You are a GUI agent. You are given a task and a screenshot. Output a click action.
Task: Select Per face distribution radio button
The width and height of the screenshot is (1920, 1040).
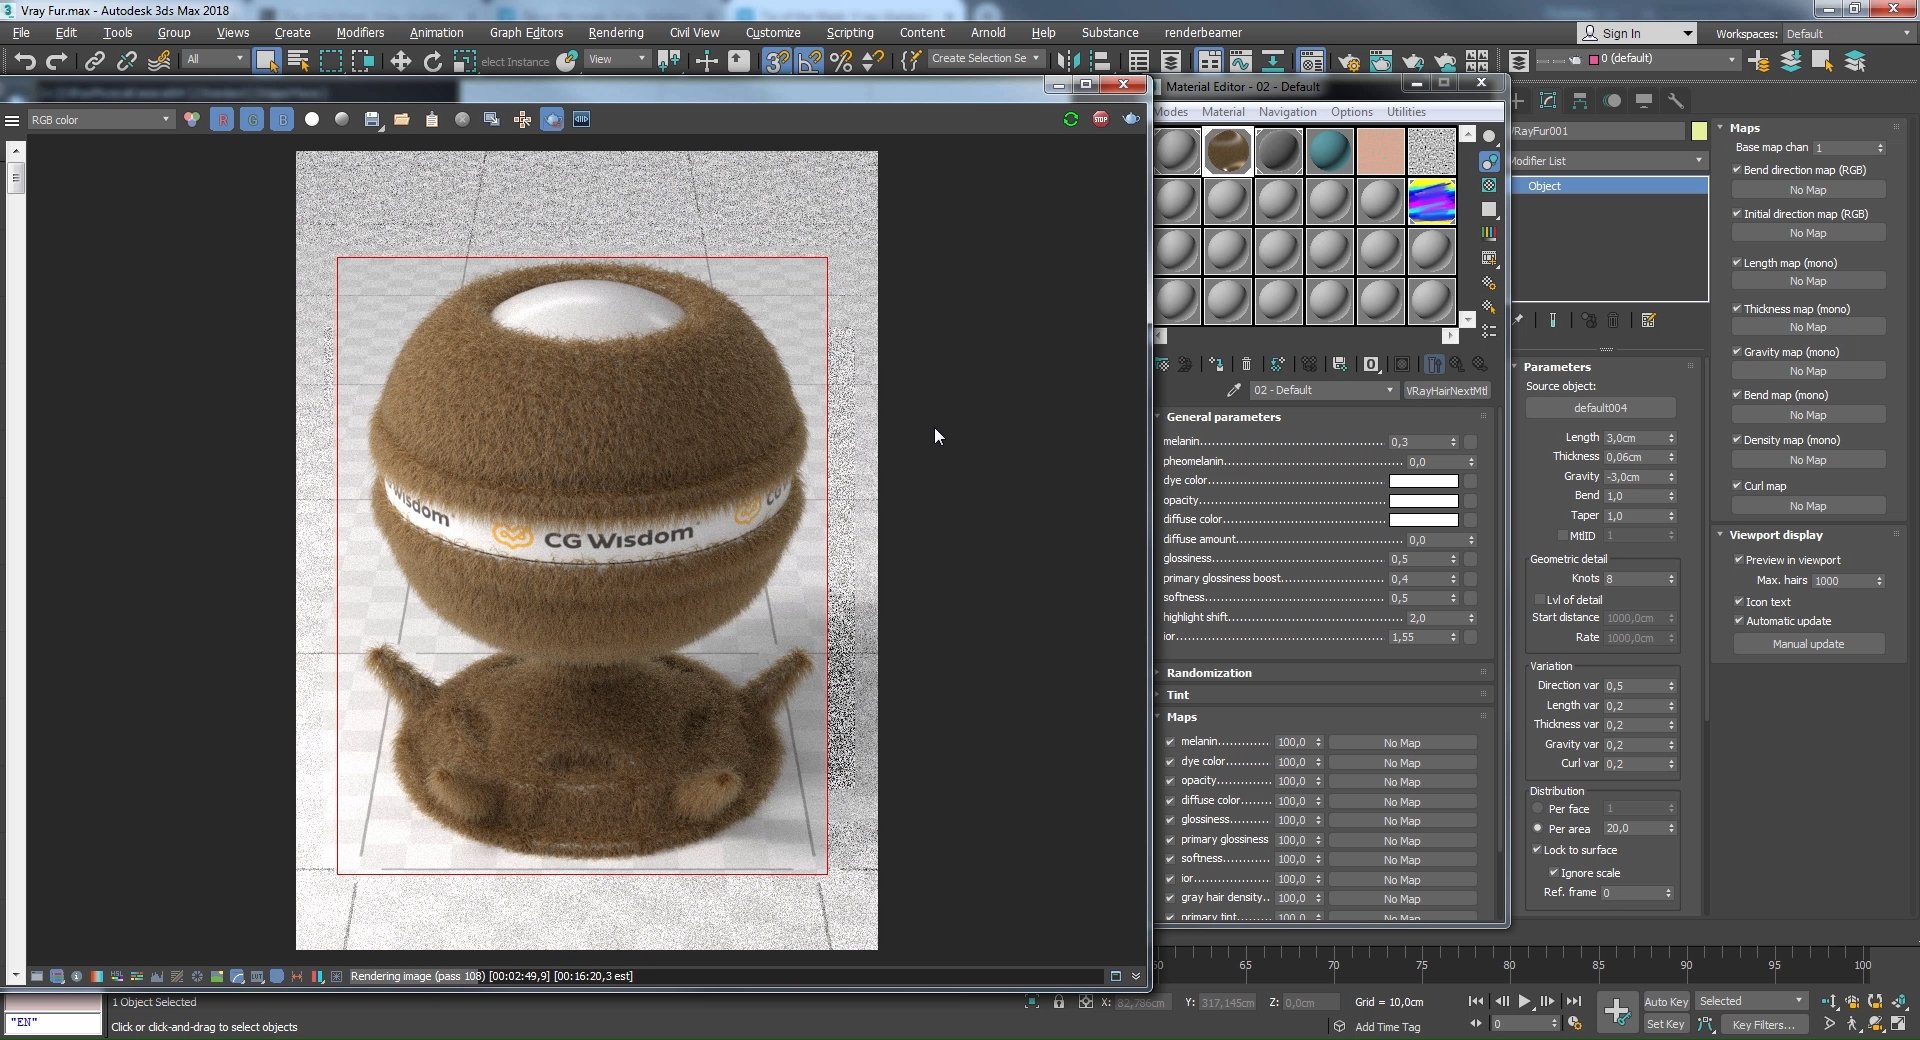1538,808
